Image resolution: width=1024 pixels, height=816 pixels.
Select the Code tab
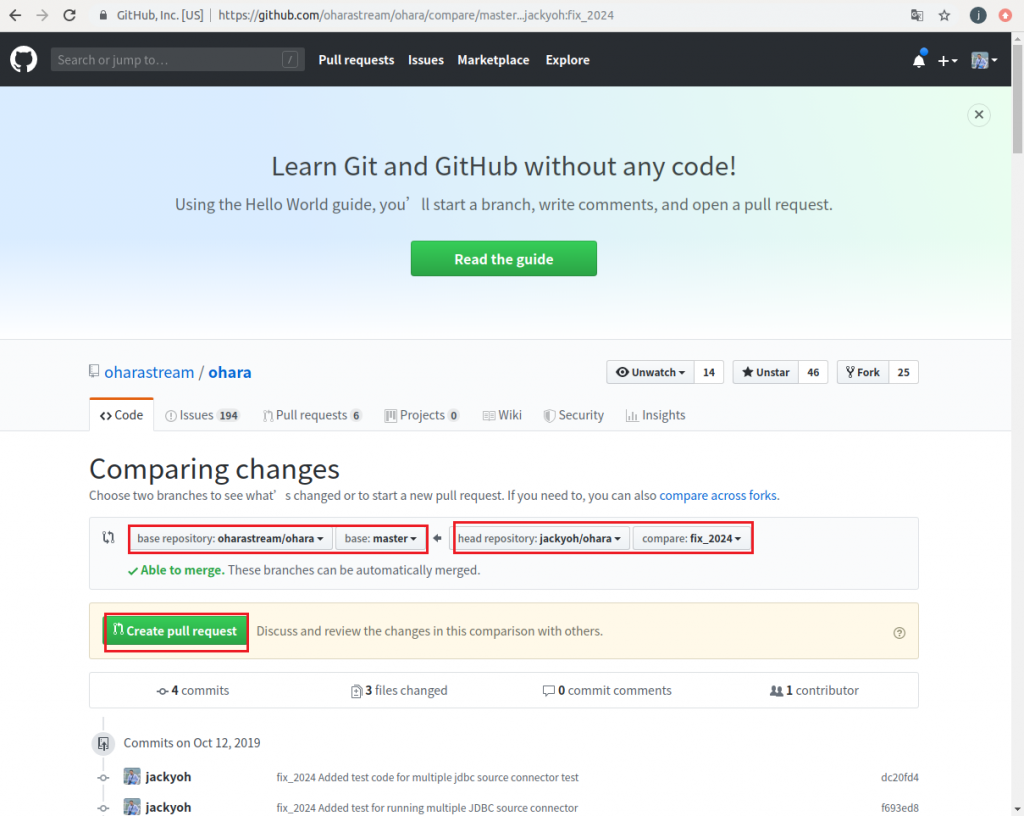click(121, 415)
